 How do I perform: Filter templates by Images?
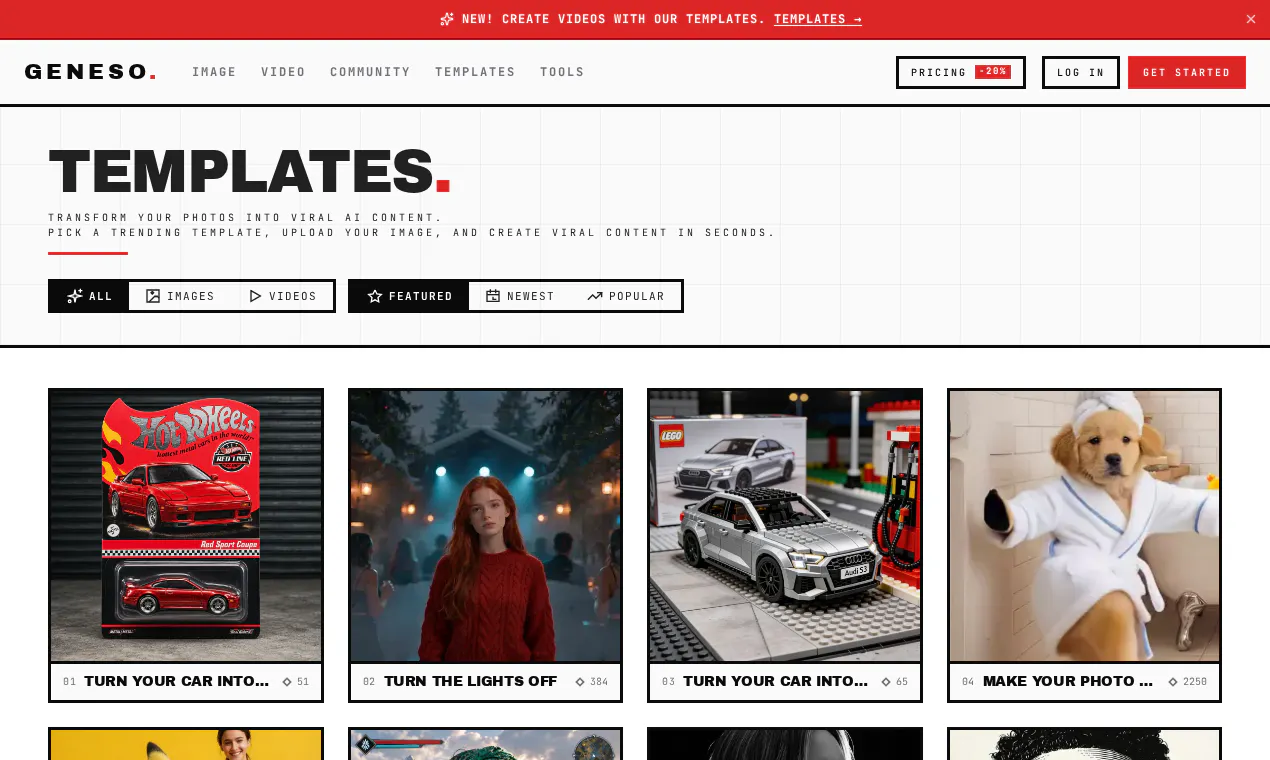(180, 296)
